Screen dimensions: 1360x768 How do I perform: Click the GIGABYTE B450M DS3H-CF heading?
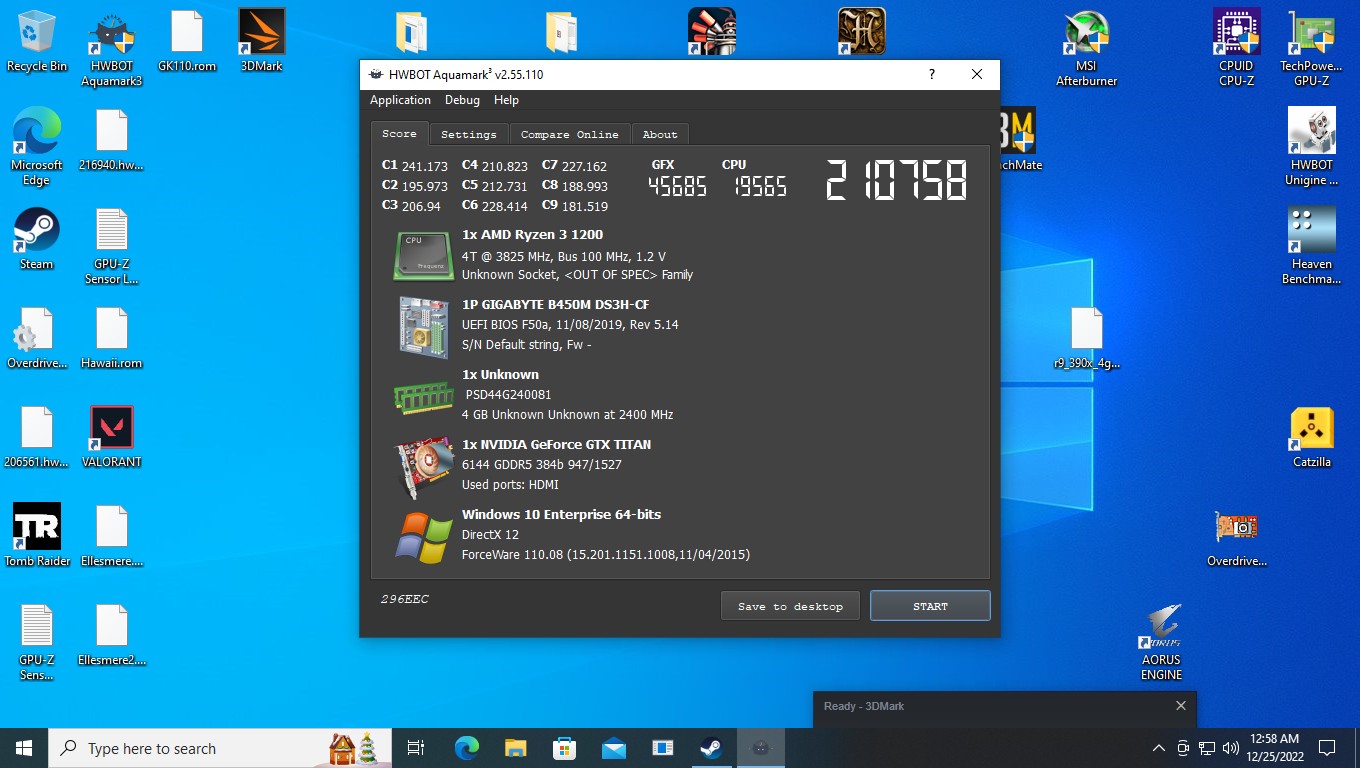coord(555,305)
